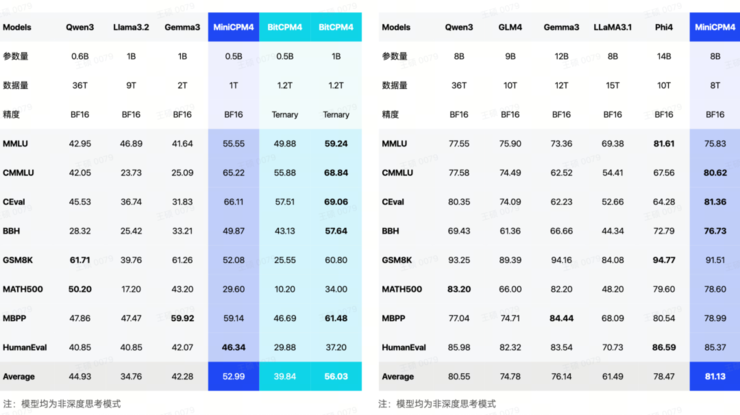Click the footnote under the left table
Image resolution: width=740 pixels, height=415 pixels.
tap(60, 404)
